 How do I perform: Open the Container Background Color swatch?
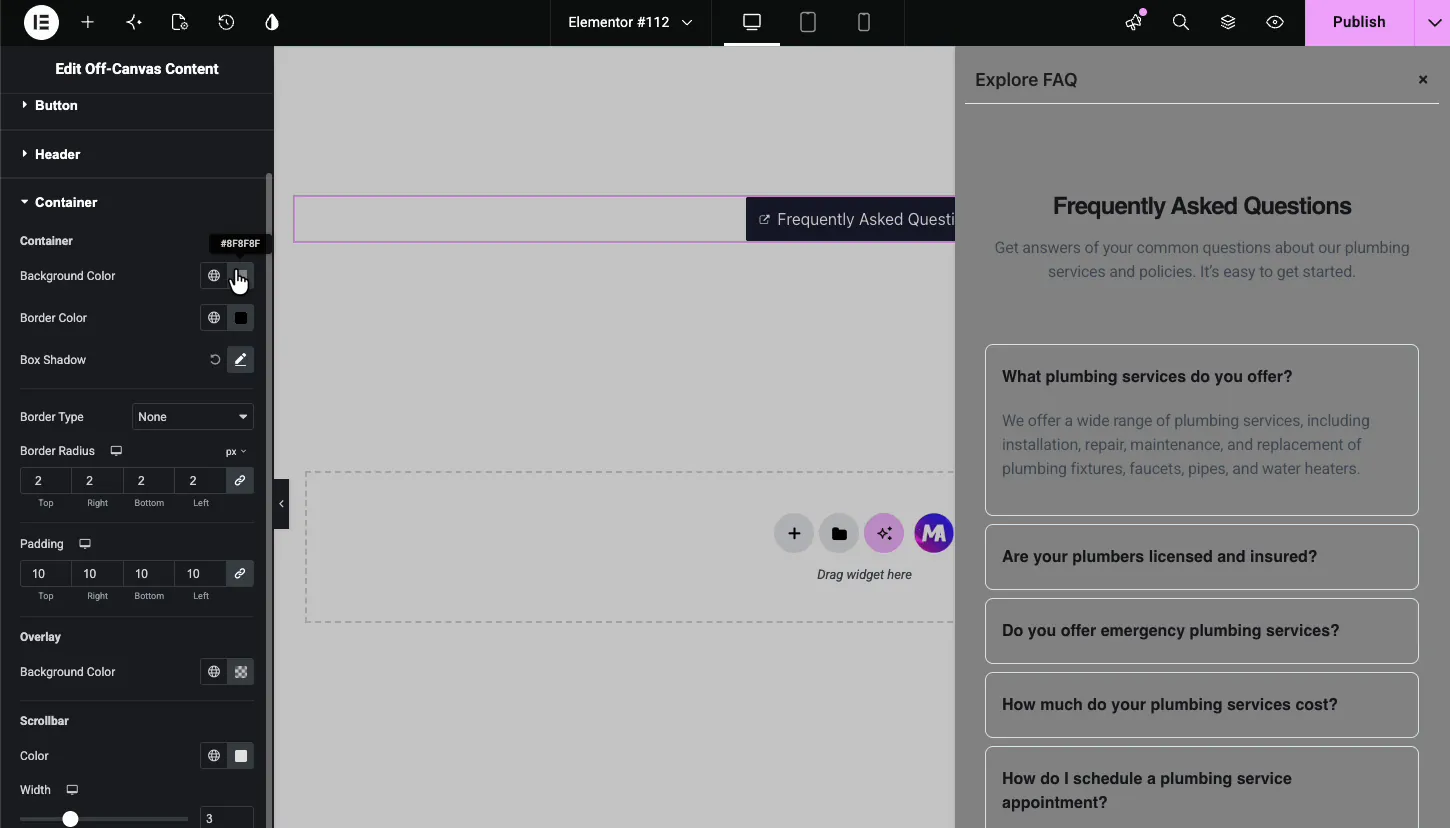click(241, 276)
